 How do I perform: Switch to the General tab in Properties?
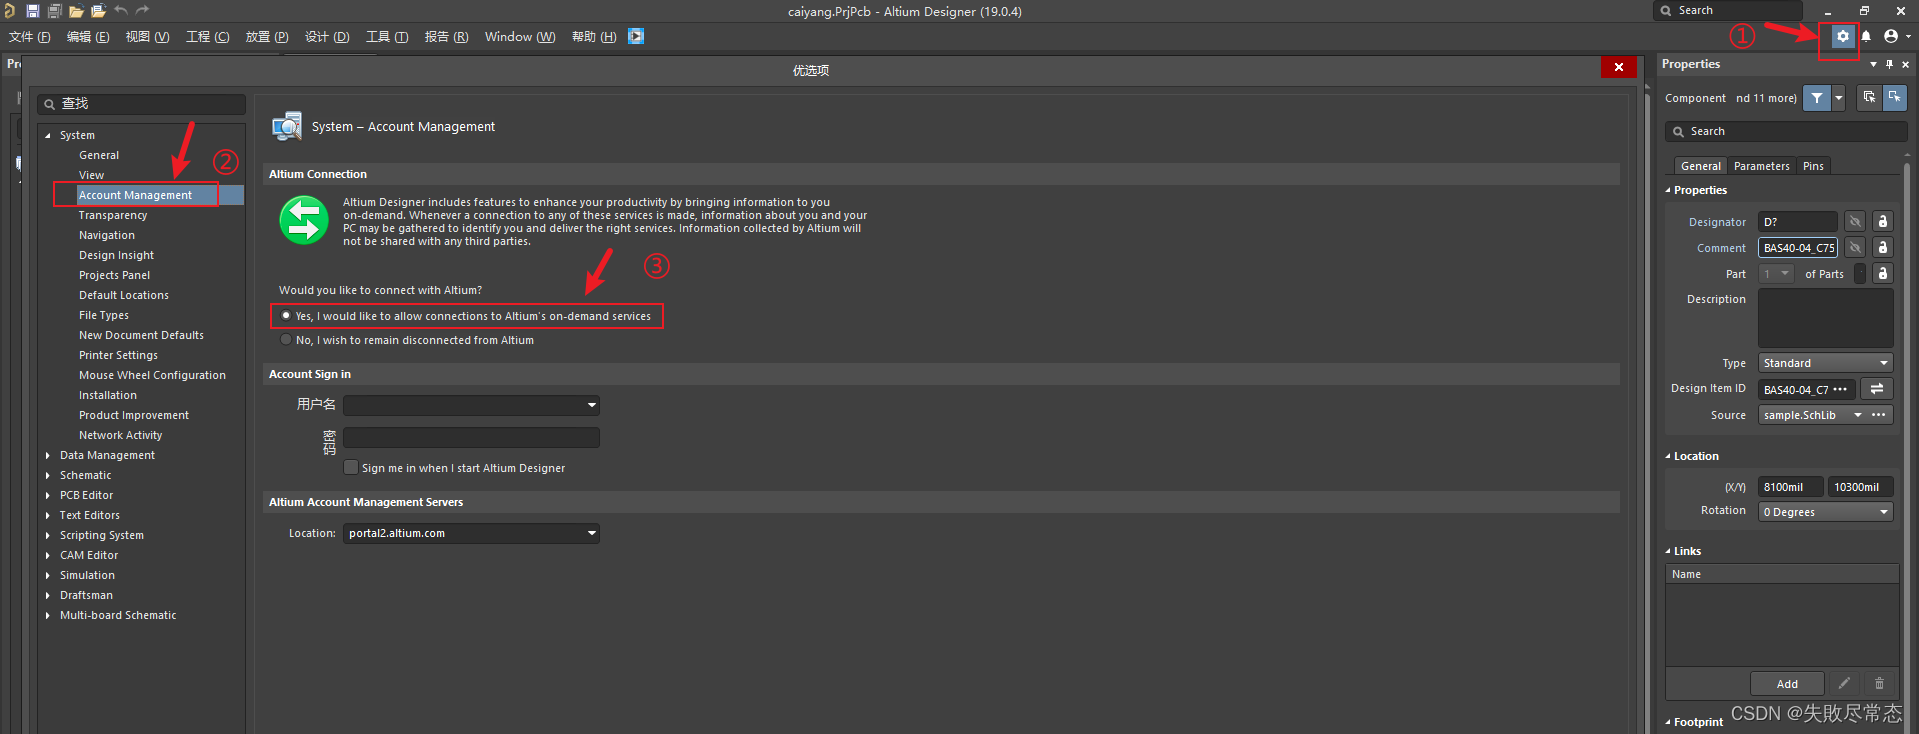coord(1700,166)
